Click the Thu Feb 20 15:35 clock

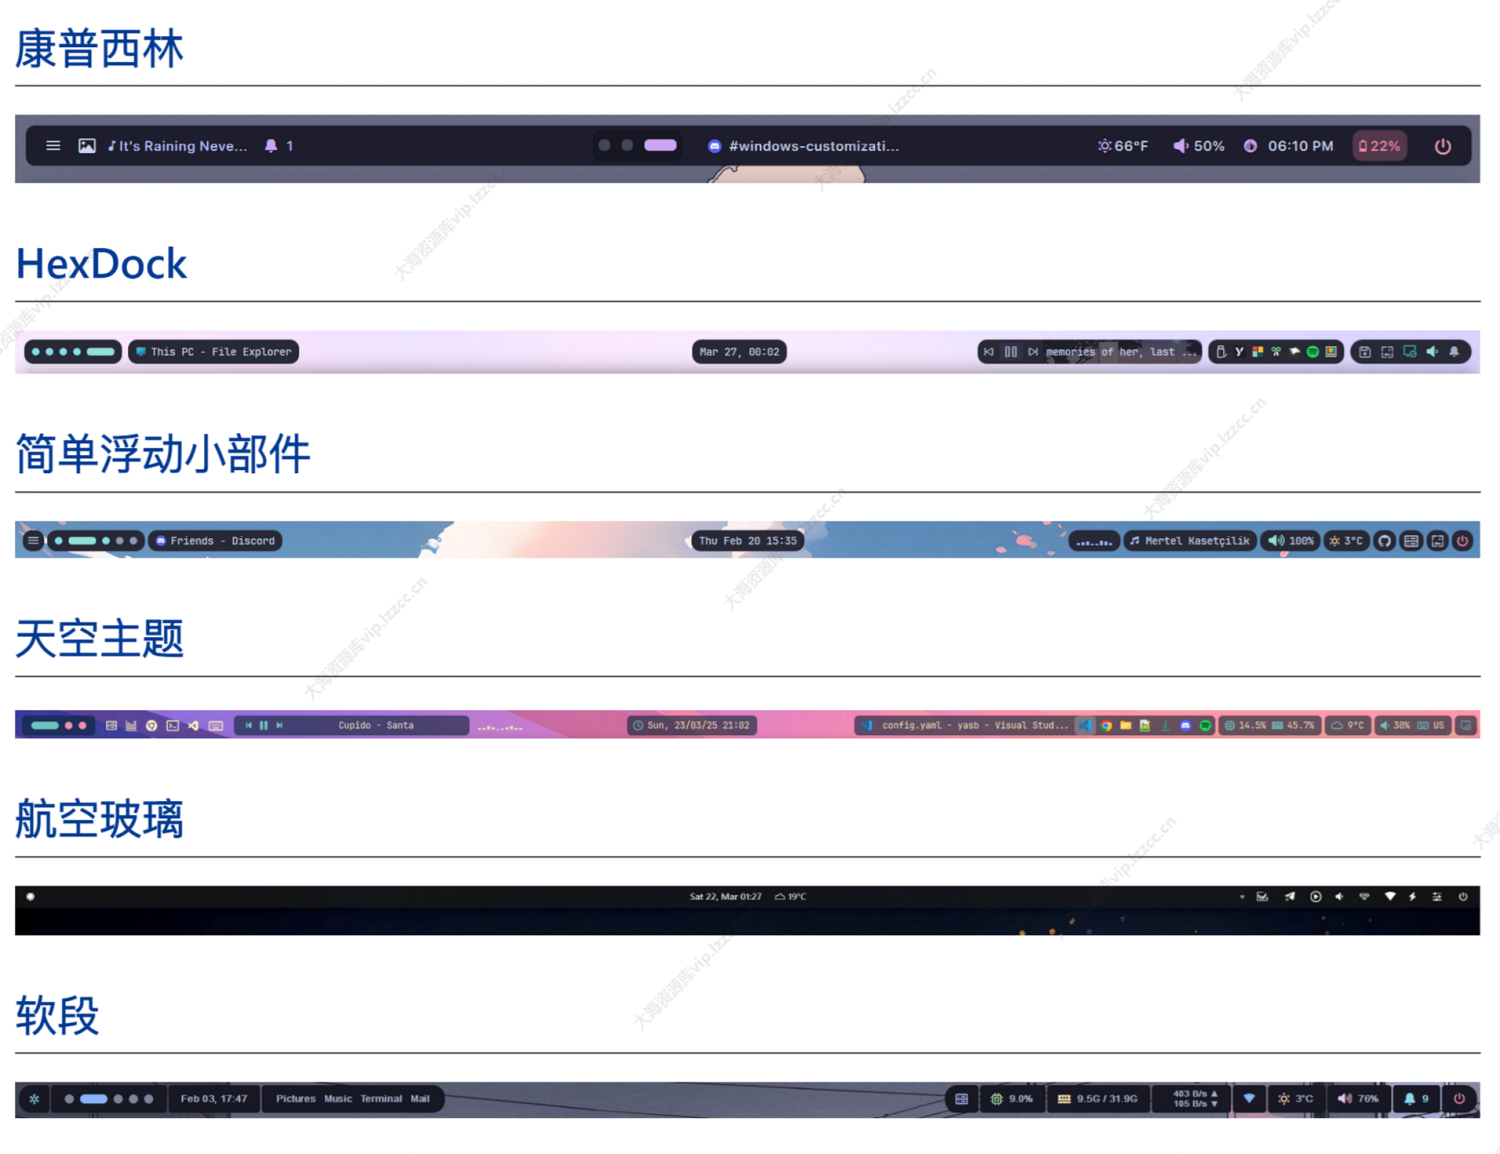[x=747, y=541]
